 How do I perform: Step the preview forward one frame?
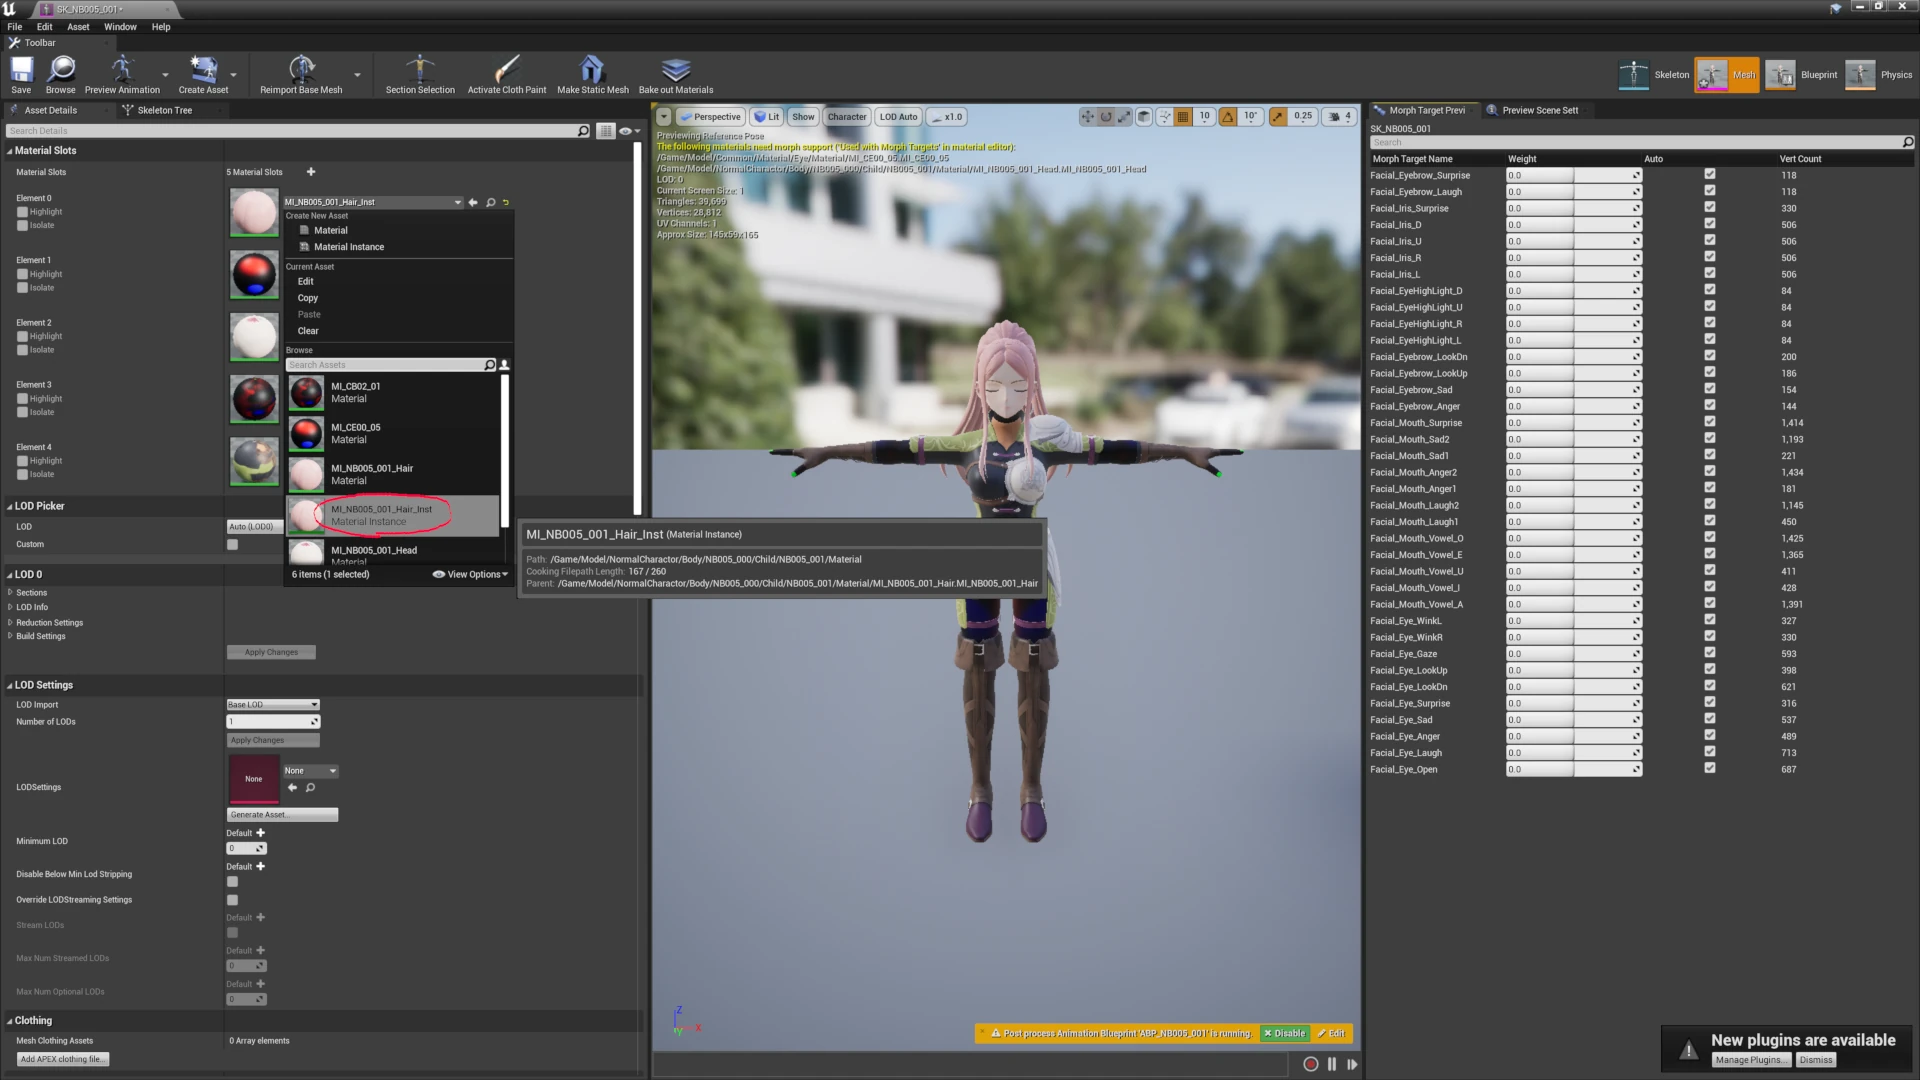1352,1064
